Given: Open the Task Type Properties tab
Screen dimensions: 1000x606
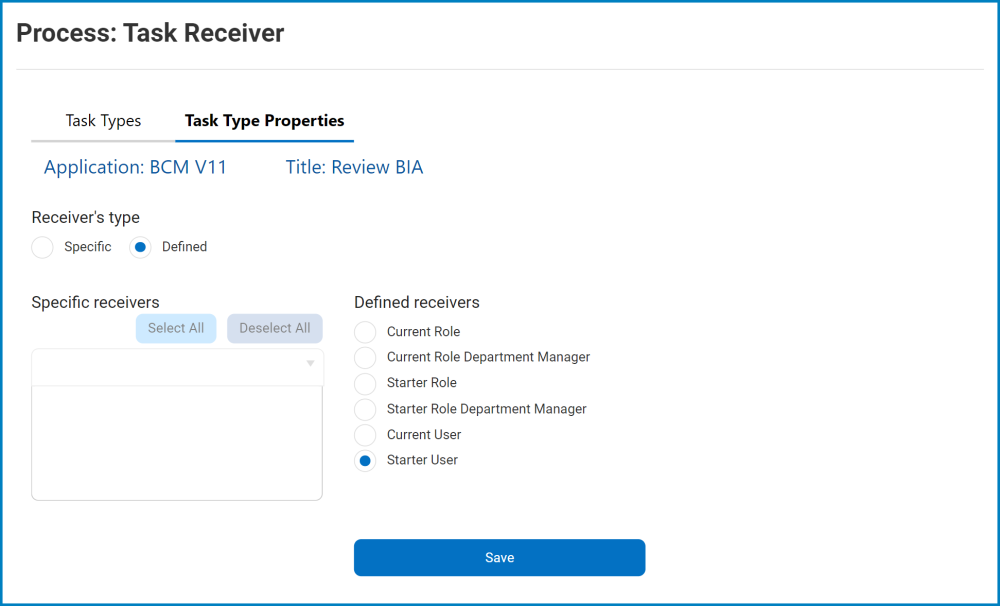Looking at the screenshot, I should (x=264, y=121).
